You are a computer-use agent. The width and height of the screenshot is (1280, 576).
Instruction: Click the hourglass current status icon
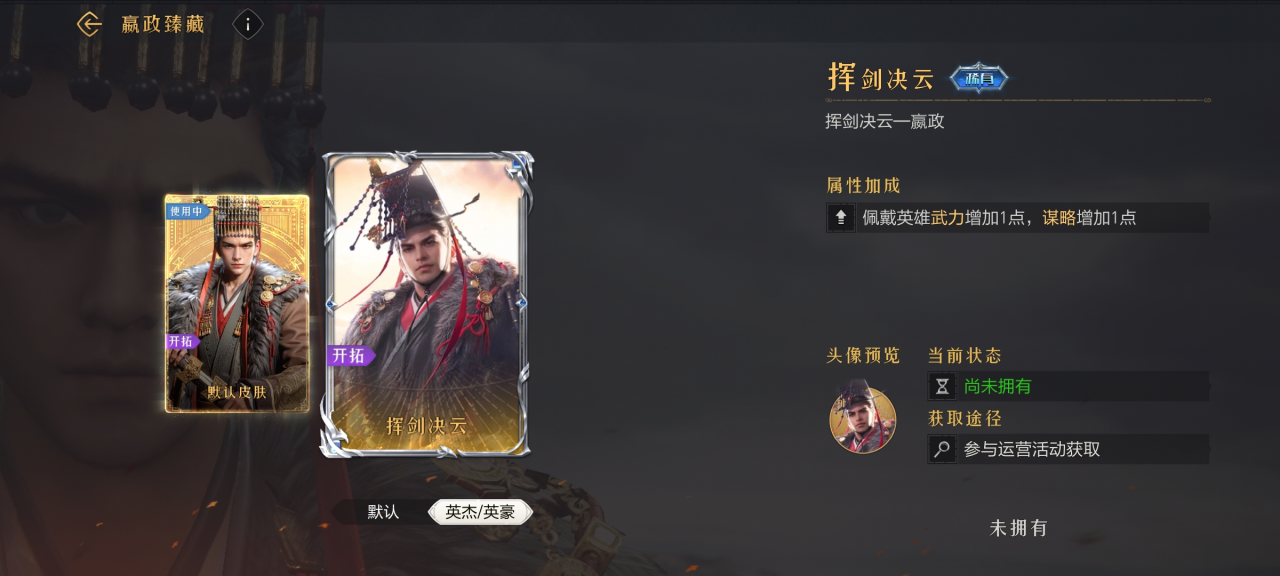[x=942, y=386]
